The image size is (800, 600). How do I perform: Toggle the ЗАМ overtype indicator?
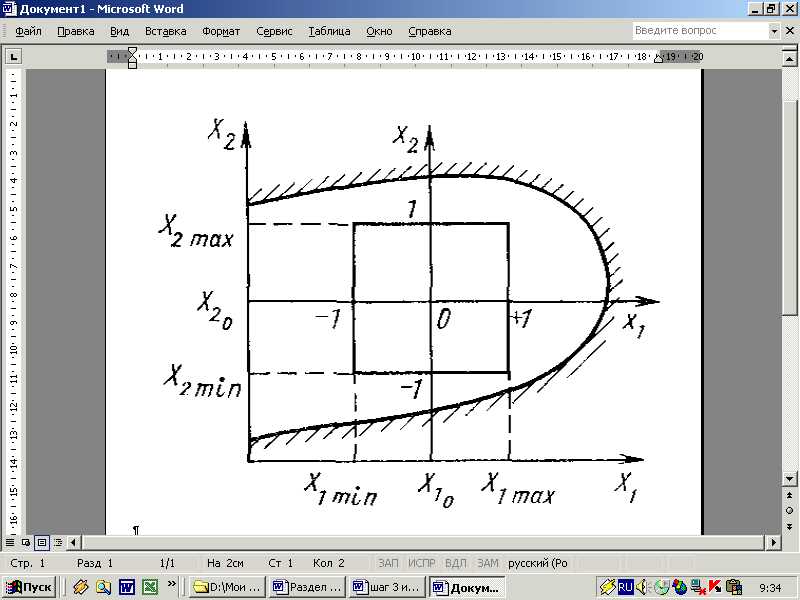[488, 563]
